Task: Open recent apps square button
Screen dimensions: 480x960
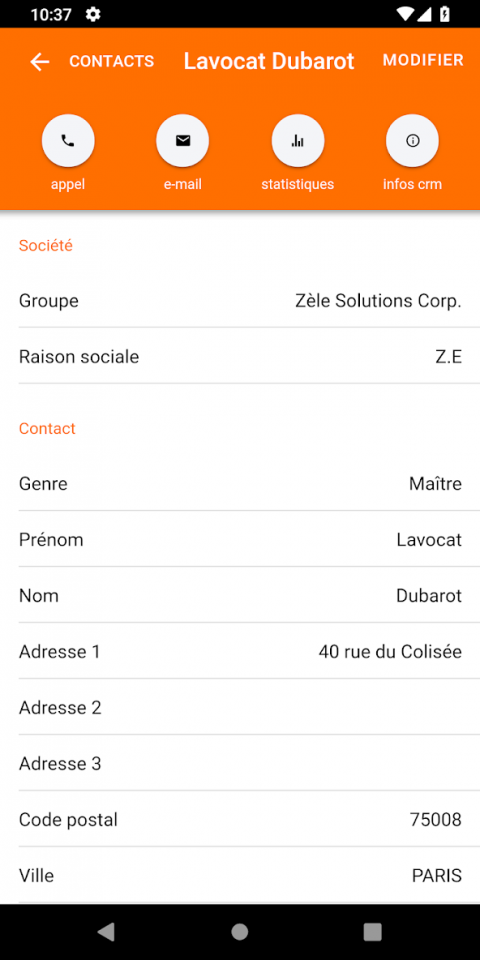Action: pos(372,932)
